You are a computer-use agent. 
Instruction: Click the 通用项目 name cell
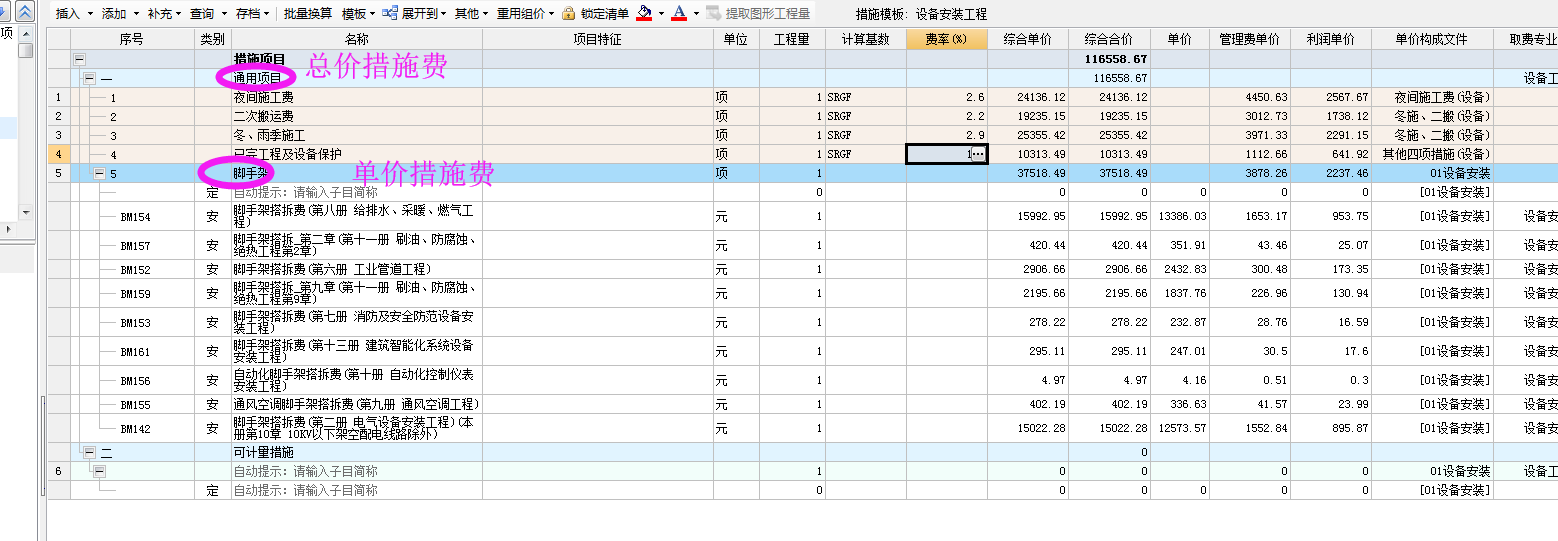point(357,78)
